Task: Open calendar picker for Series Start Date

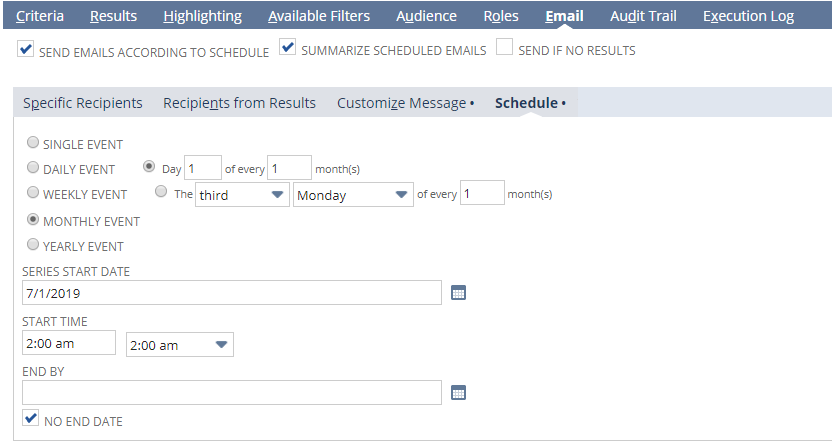Action: point(459,293)
